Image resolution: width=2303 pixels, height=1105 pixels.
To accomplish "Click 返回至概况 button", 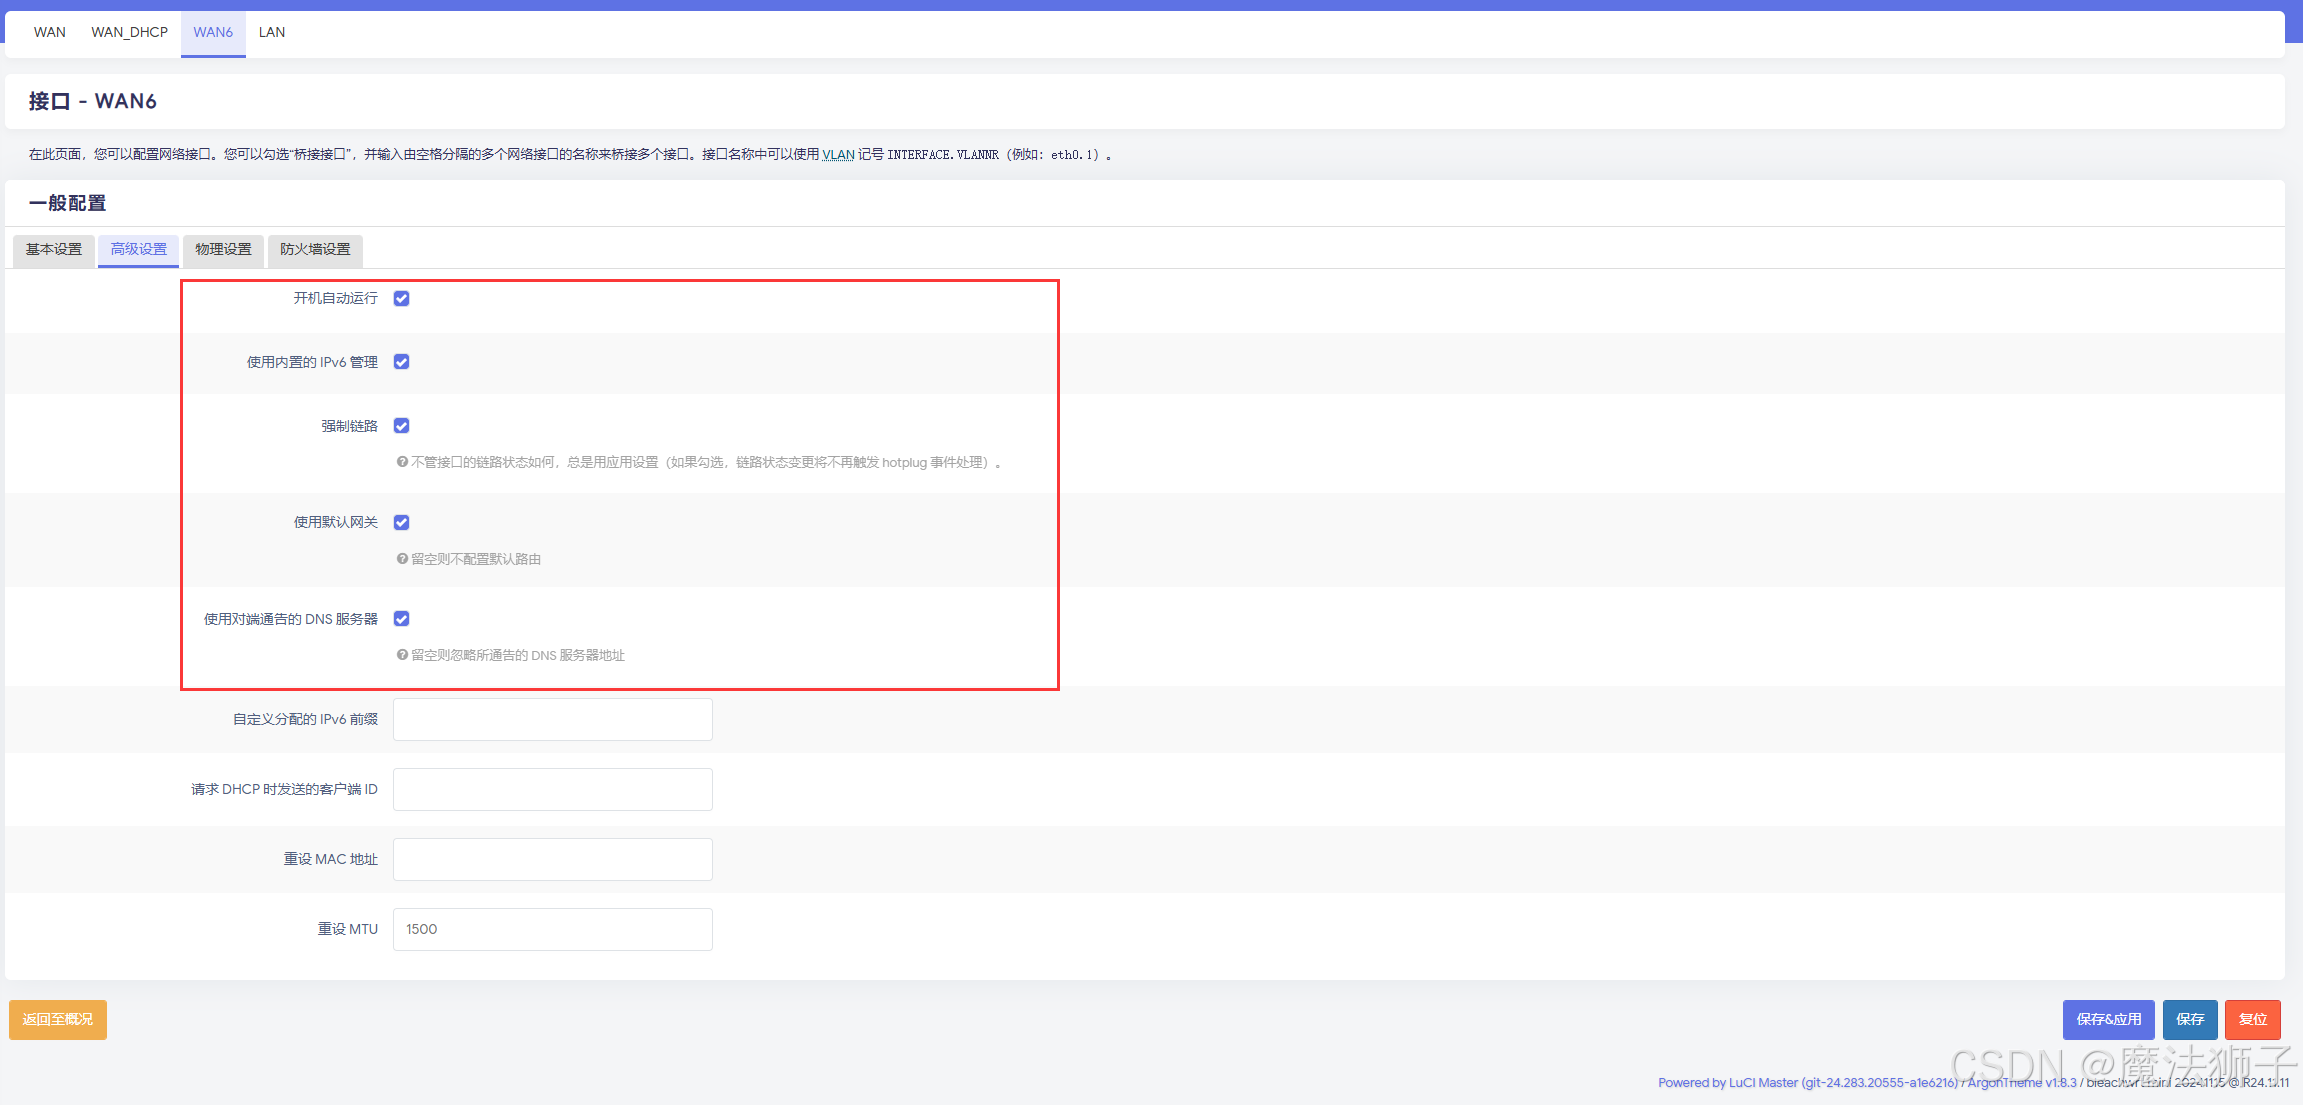I will coord(58,1019).
